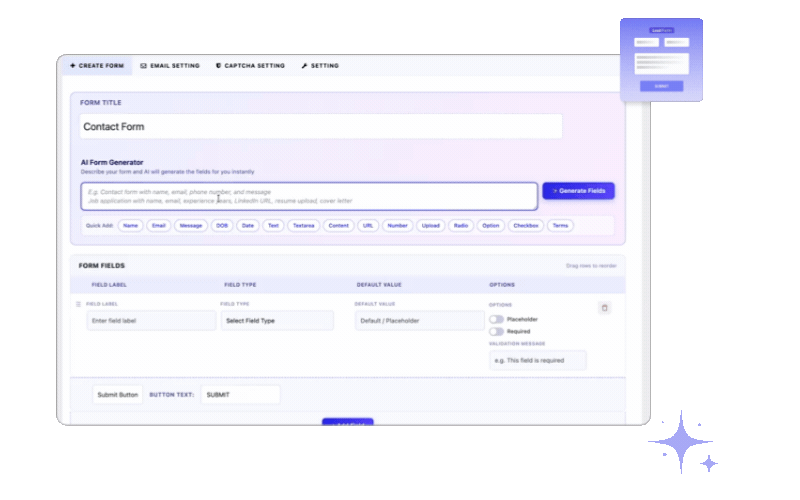This screenshot has width=800, height=500.
Task: Click the drag handle icon of the field row
Action: coord(78,304)
